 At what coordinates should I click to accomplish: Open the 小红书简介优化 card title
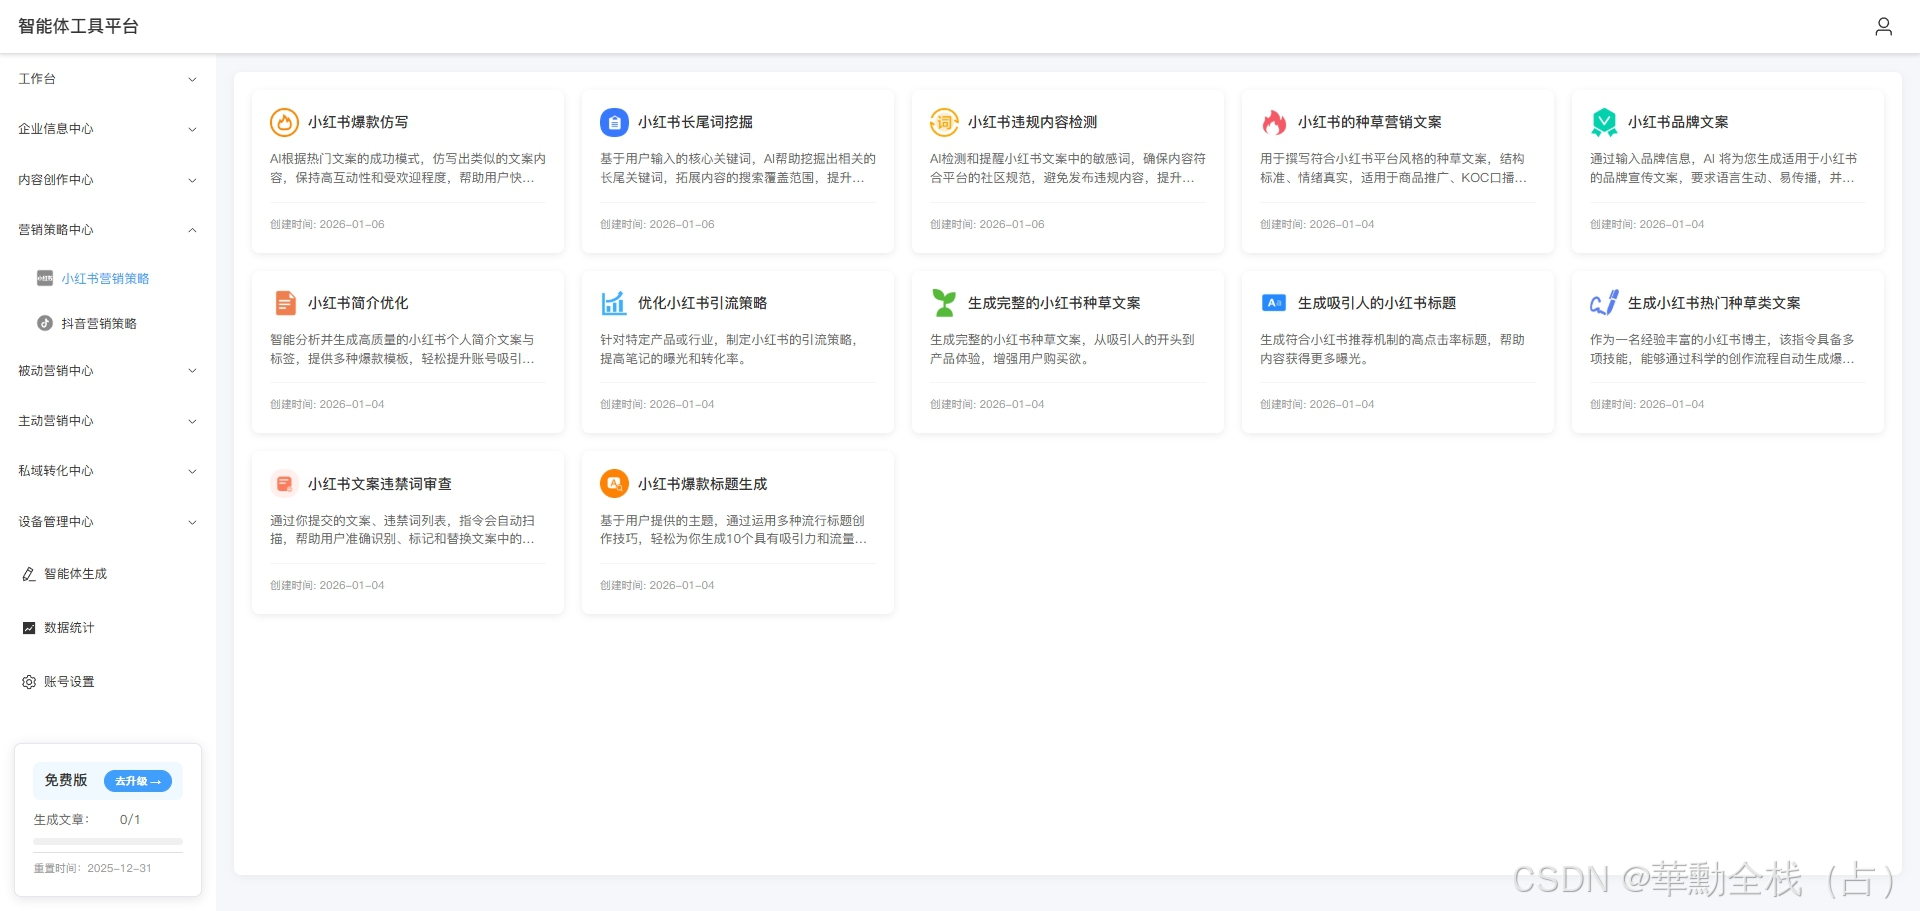(x=358, y=303)
